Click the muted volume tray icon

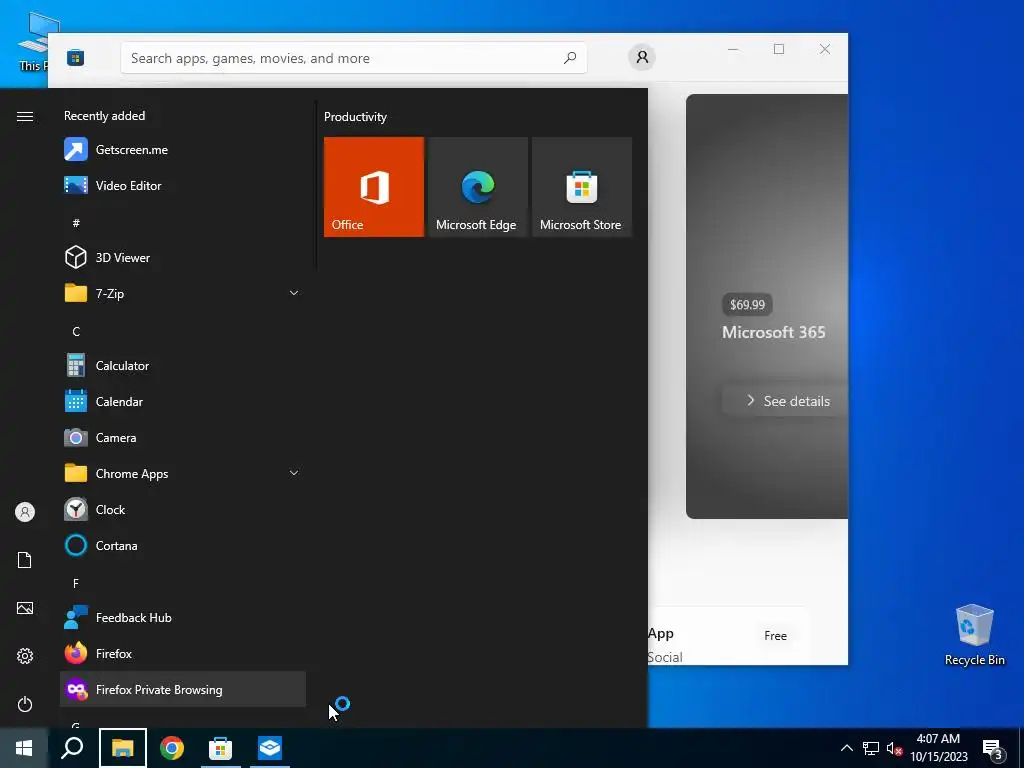pyautogui.click(x=894, y=748)
